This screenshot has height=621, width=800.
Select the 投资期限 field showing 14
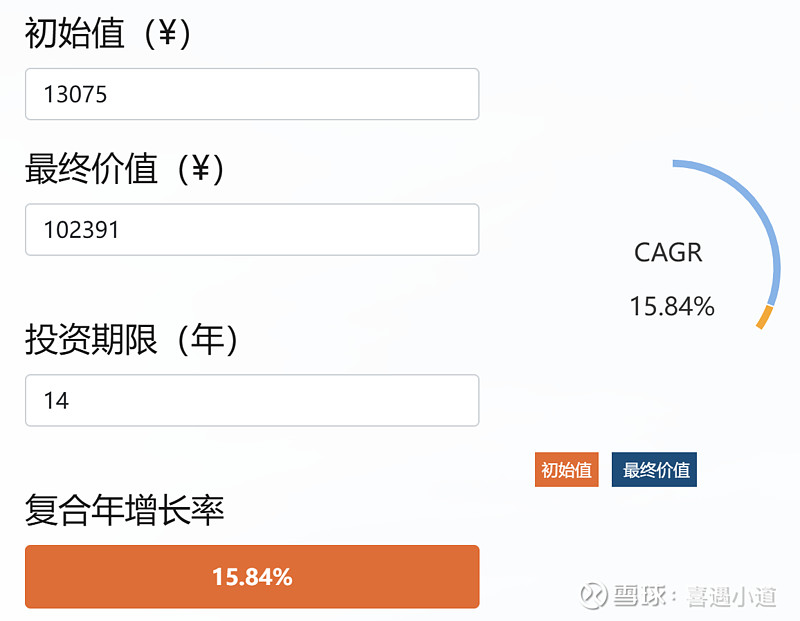pyautogui.click(x=252, y=400)
